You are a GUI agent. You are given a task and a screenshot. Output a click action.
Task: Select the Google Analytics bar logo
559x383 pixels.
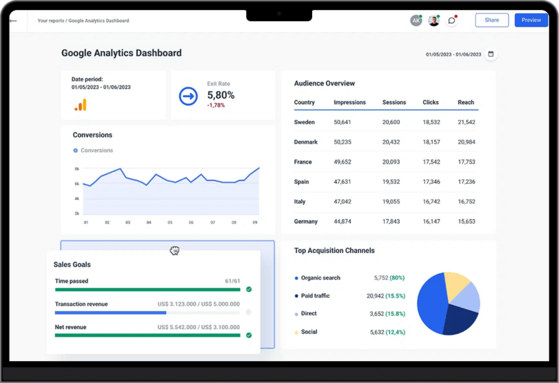[81, 105]
